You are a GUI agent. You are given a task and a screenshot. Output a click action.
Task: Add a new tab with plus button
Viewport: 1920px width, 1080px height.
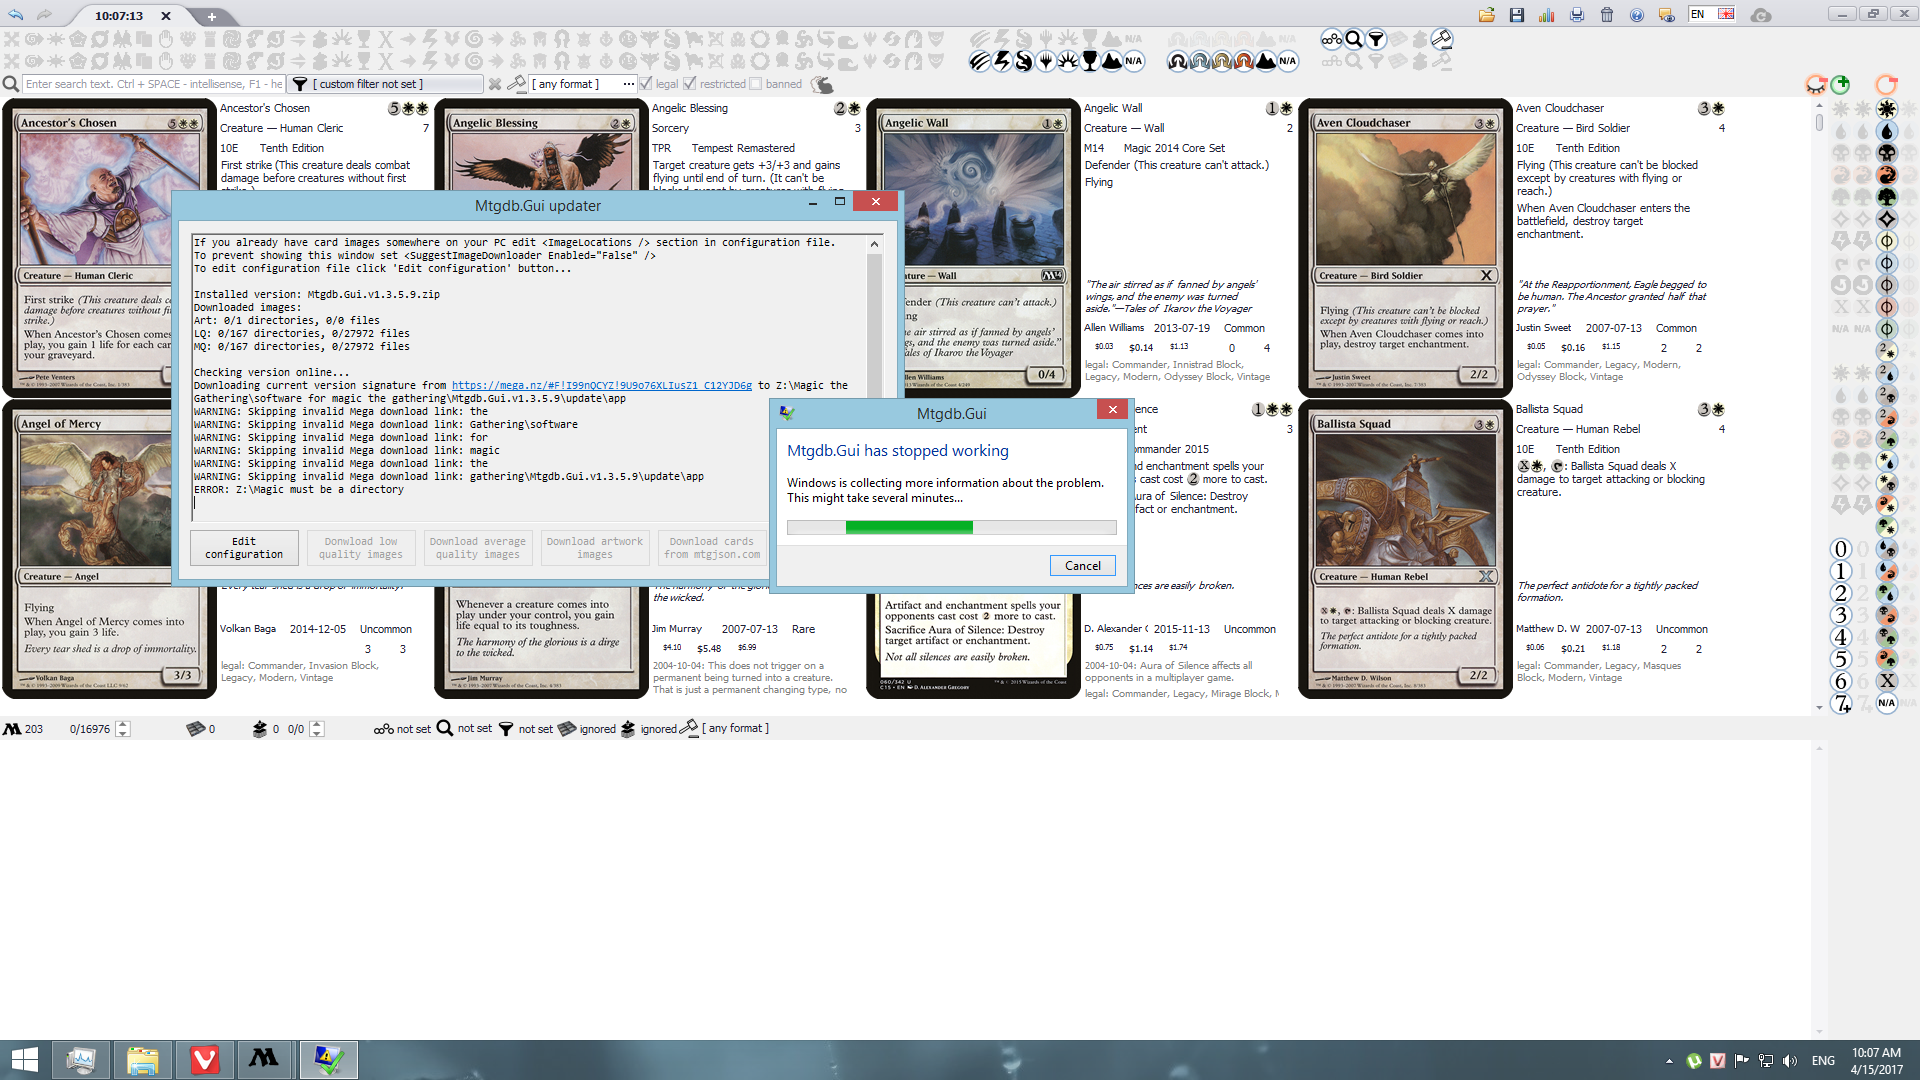point(211,16)
